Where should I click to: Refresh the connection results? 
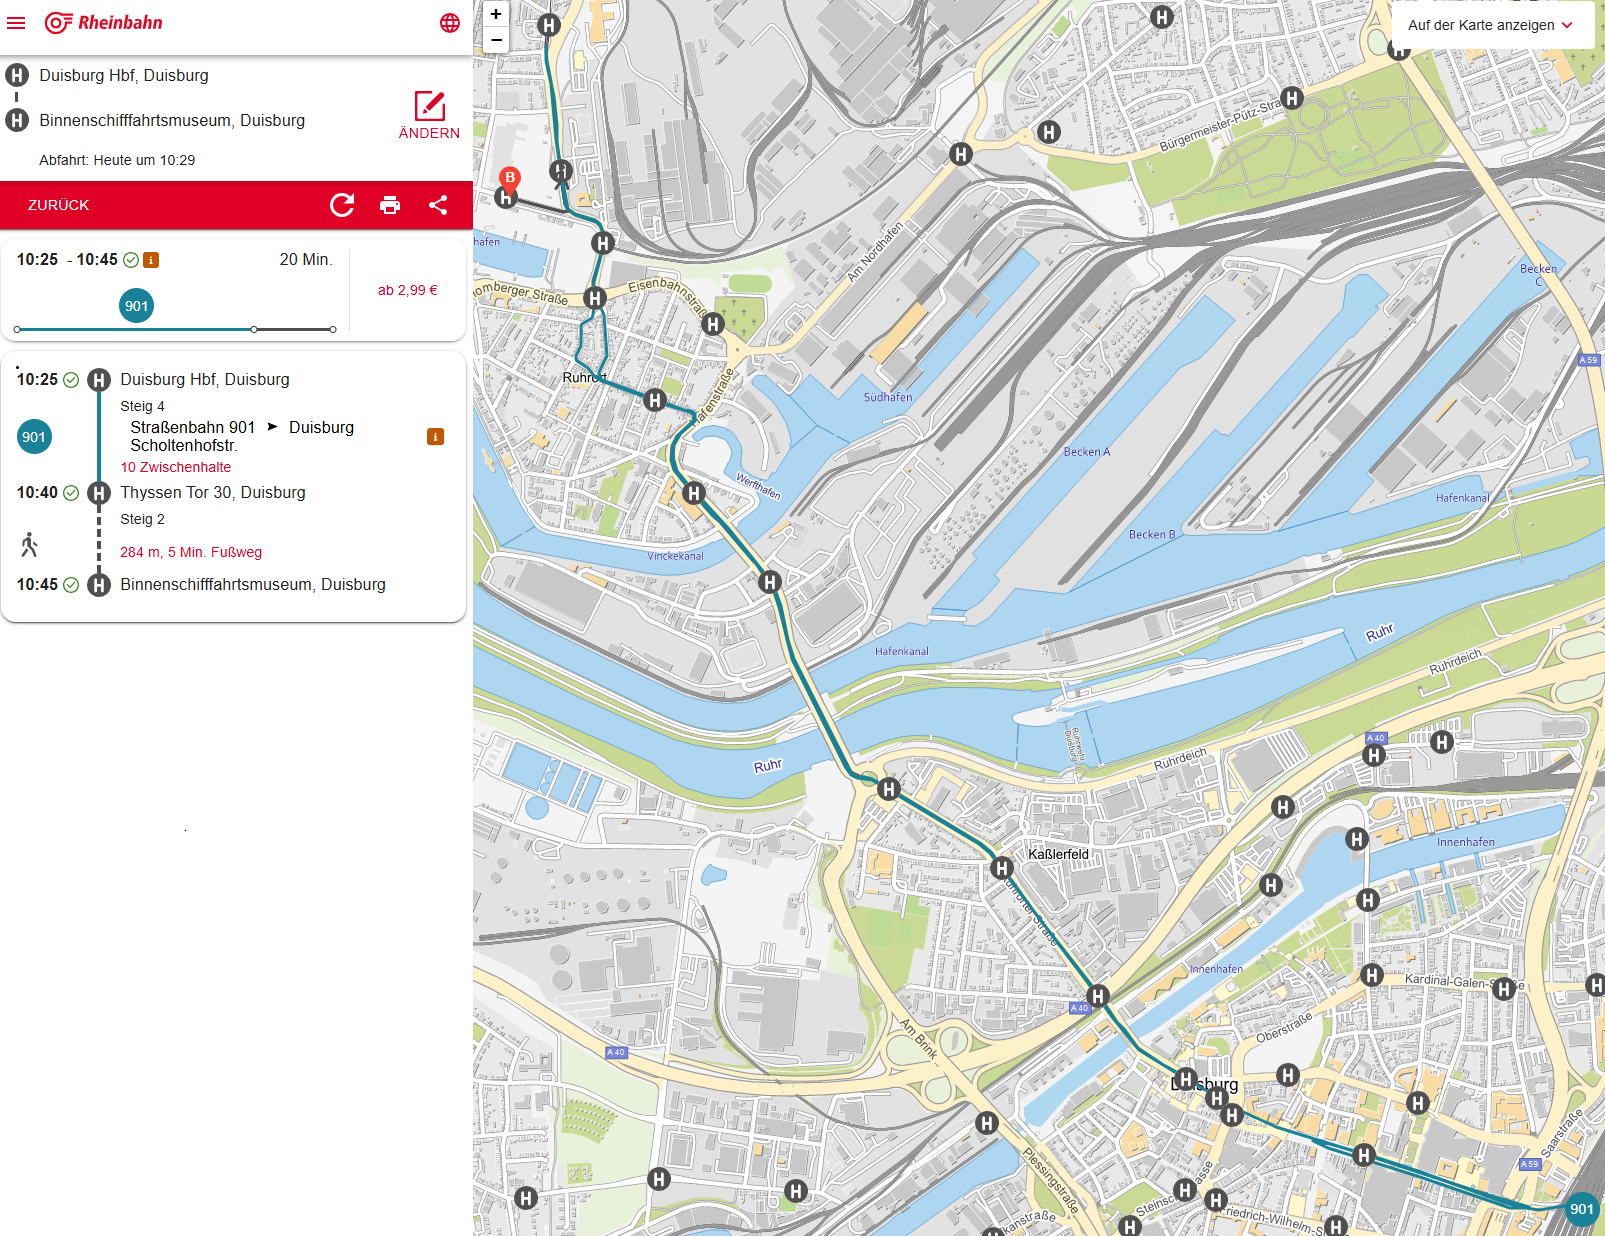tap(342, 205)
